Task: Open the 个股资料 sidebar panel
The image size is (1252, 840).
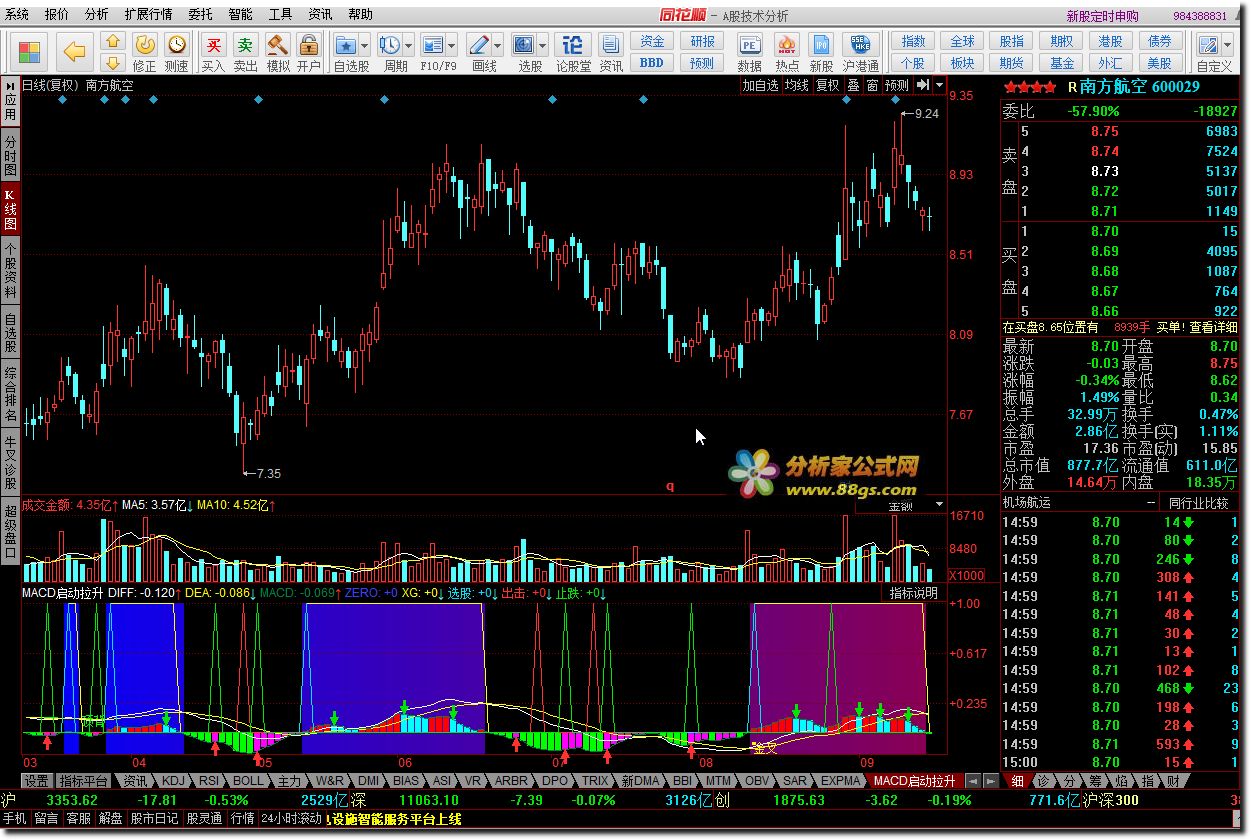Action: (x=10, y=270)
